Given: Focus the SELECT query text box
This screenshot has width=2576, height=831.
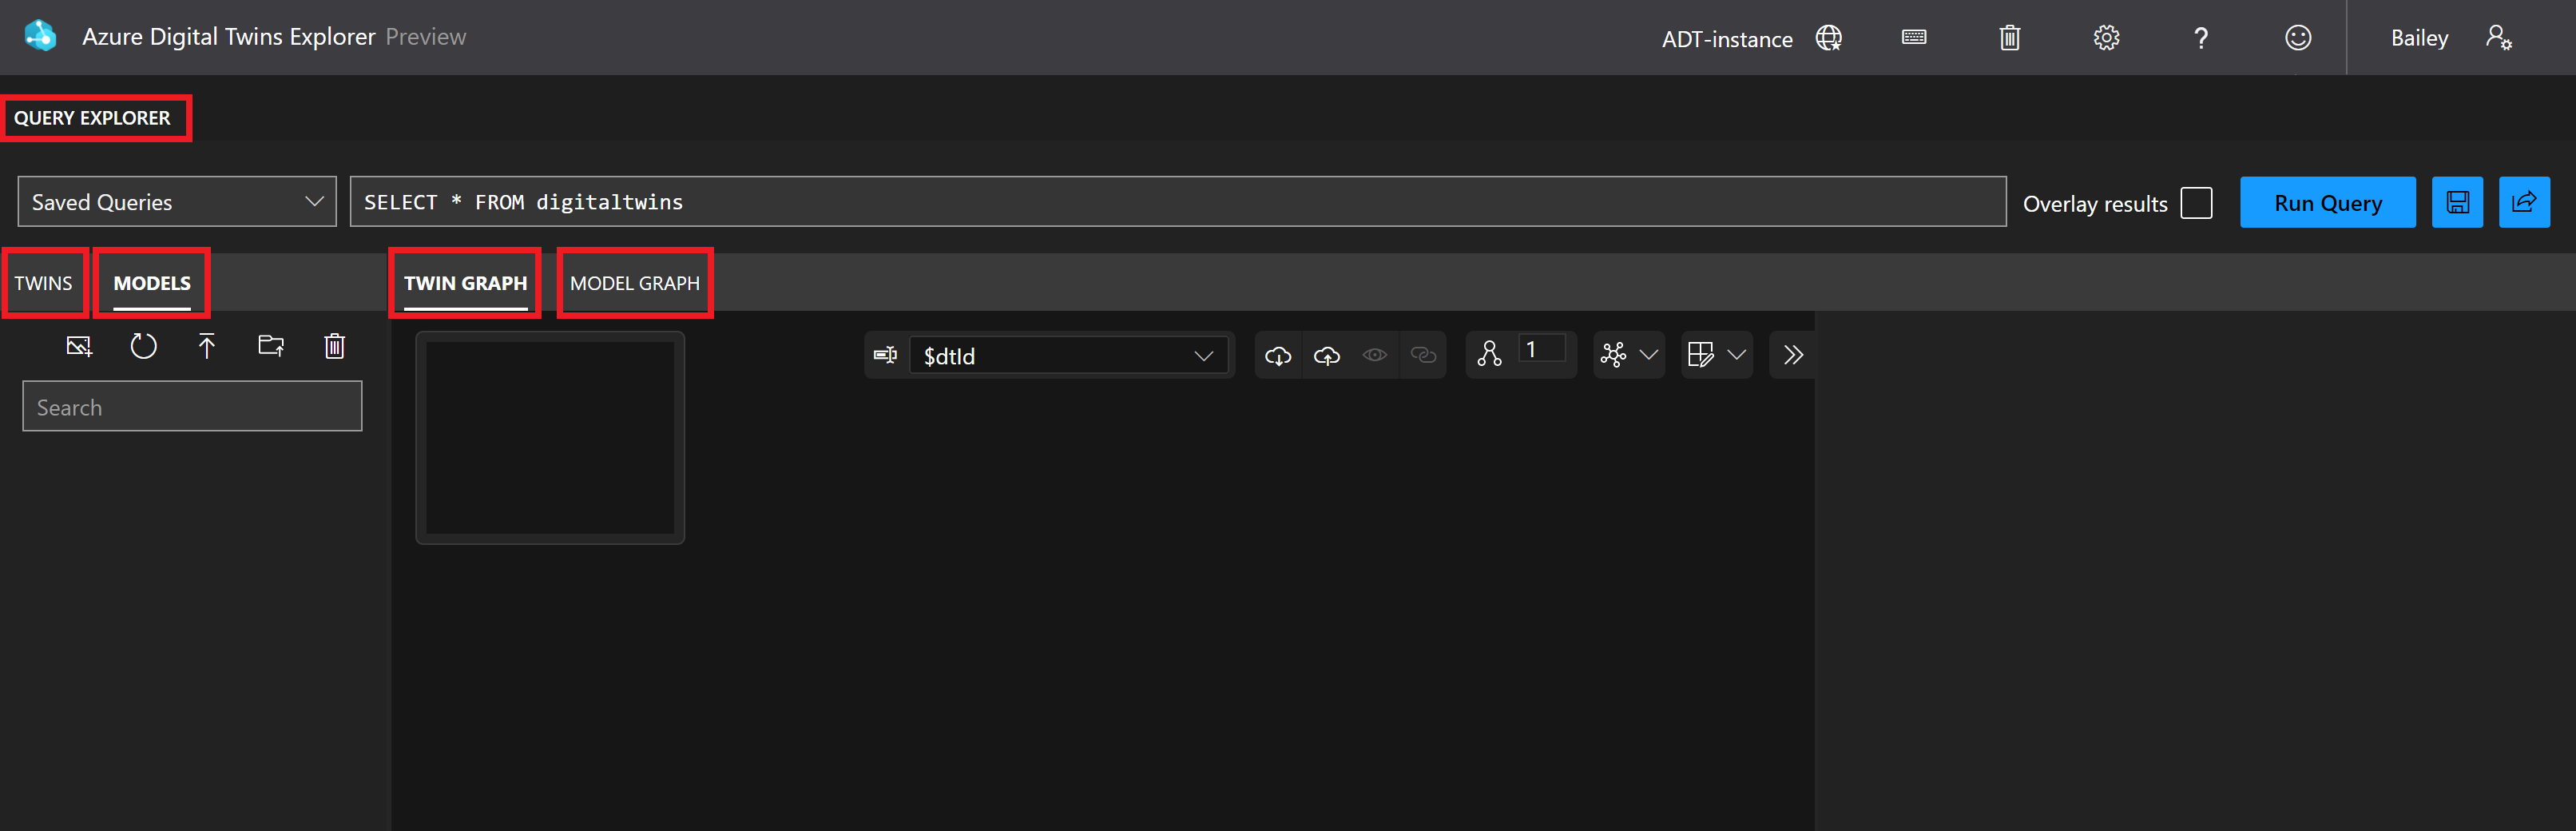Looking at the screenshot, I should 1178,202.
